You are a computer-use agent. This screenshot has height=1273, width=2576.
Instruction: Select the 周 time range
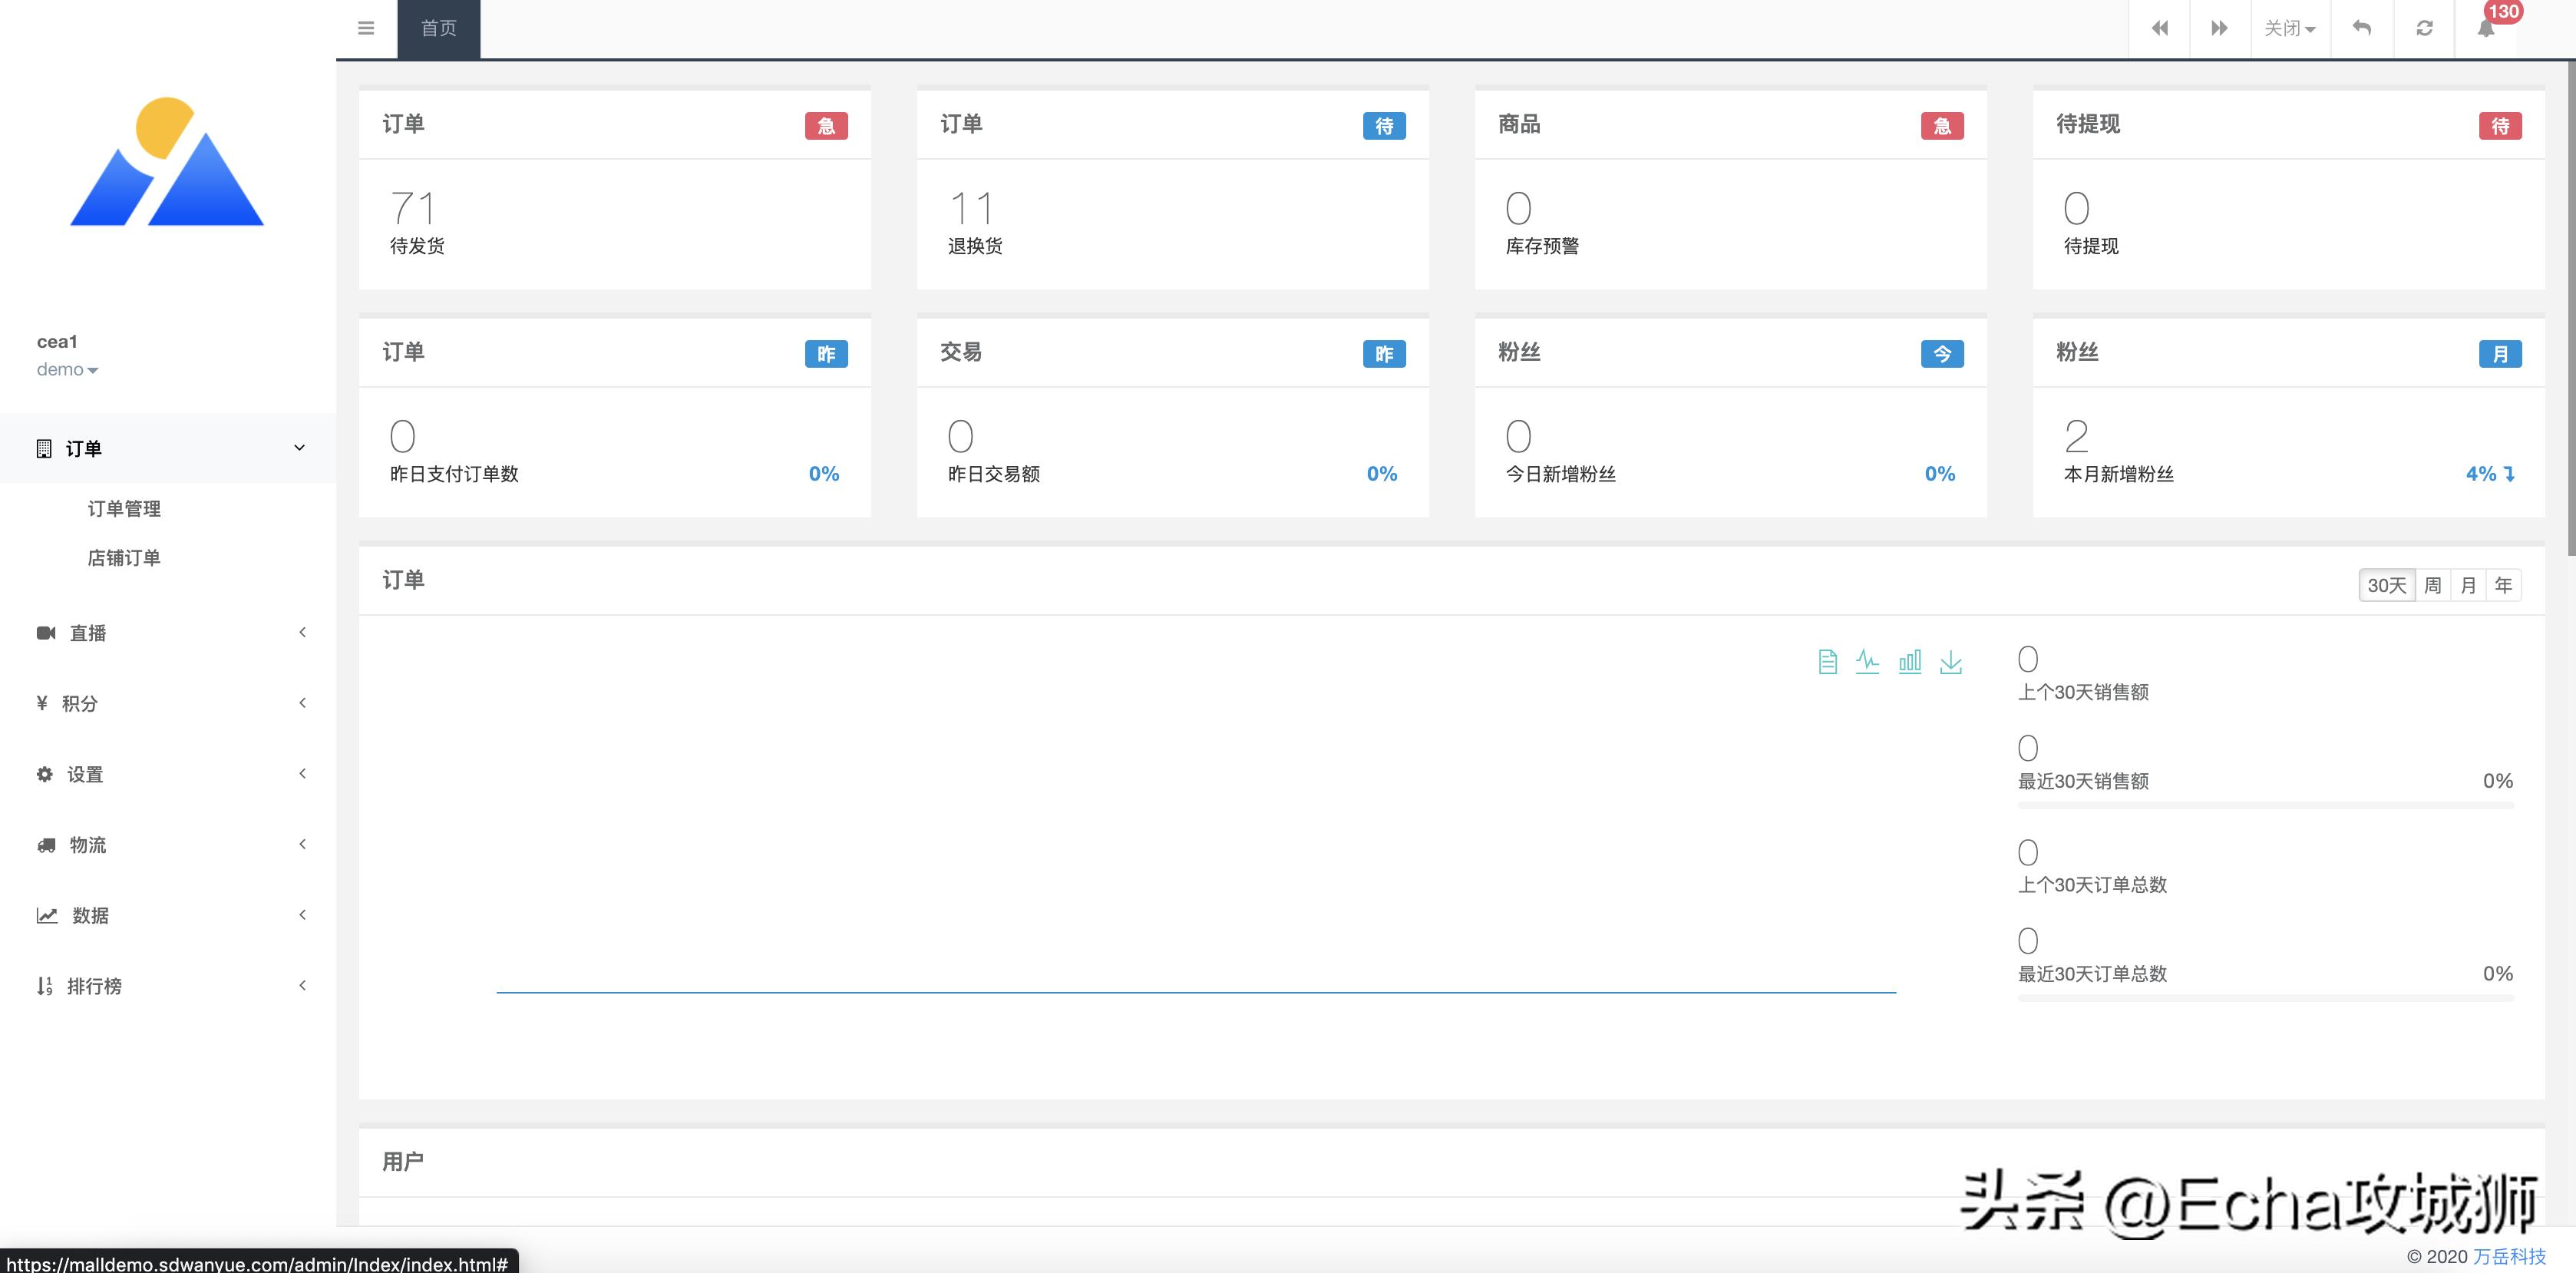2432,585
